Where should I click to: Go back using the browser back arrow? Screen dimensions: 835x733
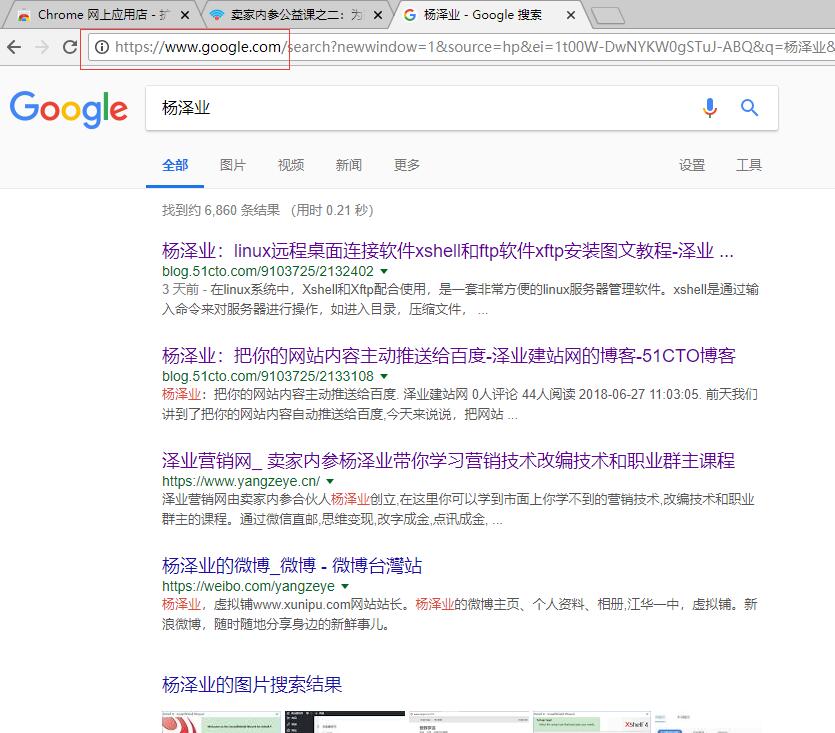tap(14, 47)
